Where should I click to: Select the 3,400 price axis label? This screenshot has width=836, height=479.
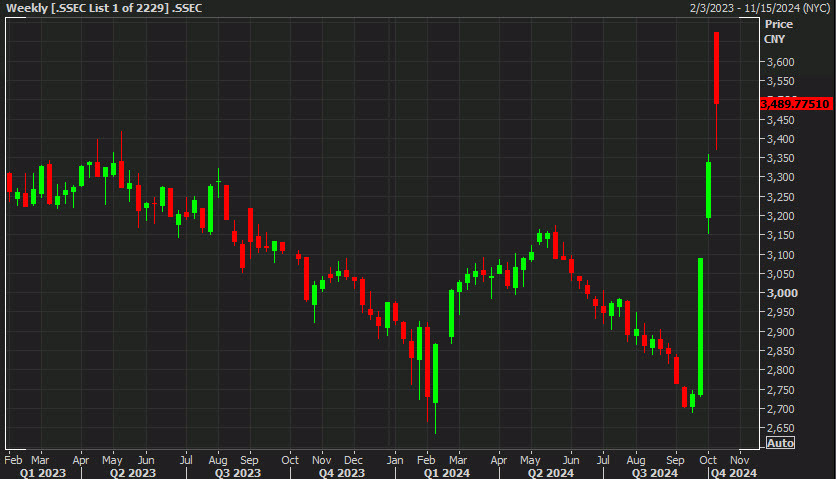(x=781, y=139)
